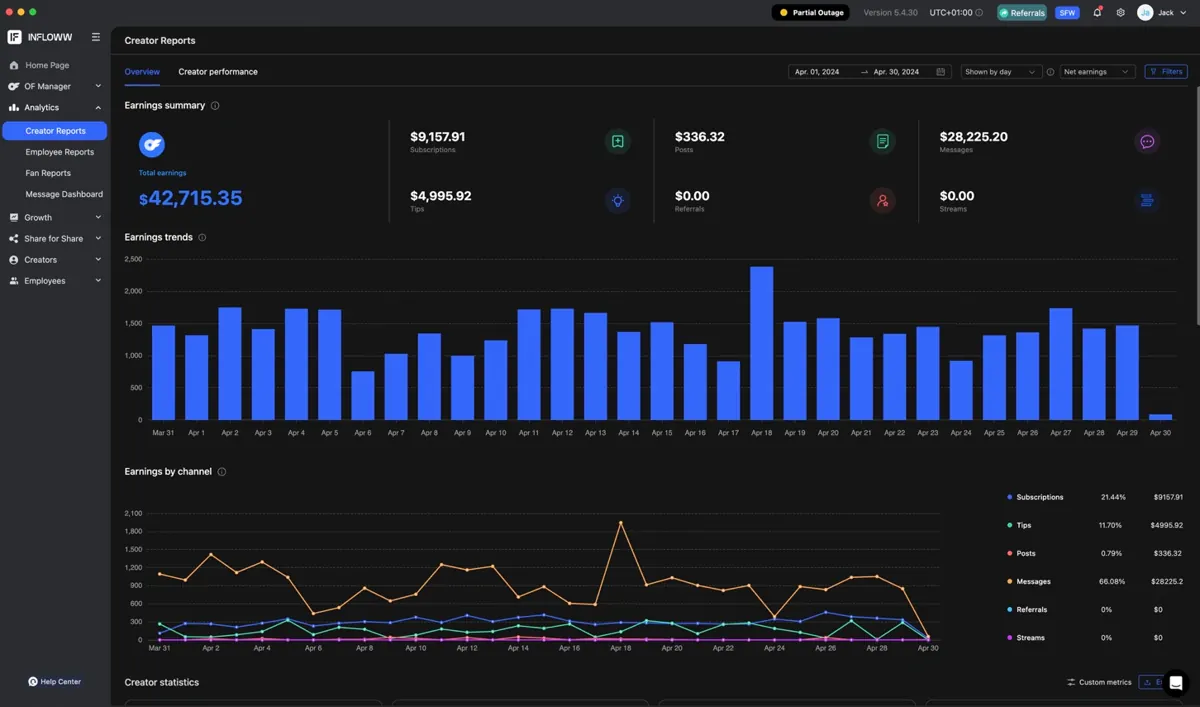Click the $28,225.20 Messages amount
This screenshot has height=707, width=1200.
(x=974, y=137)
